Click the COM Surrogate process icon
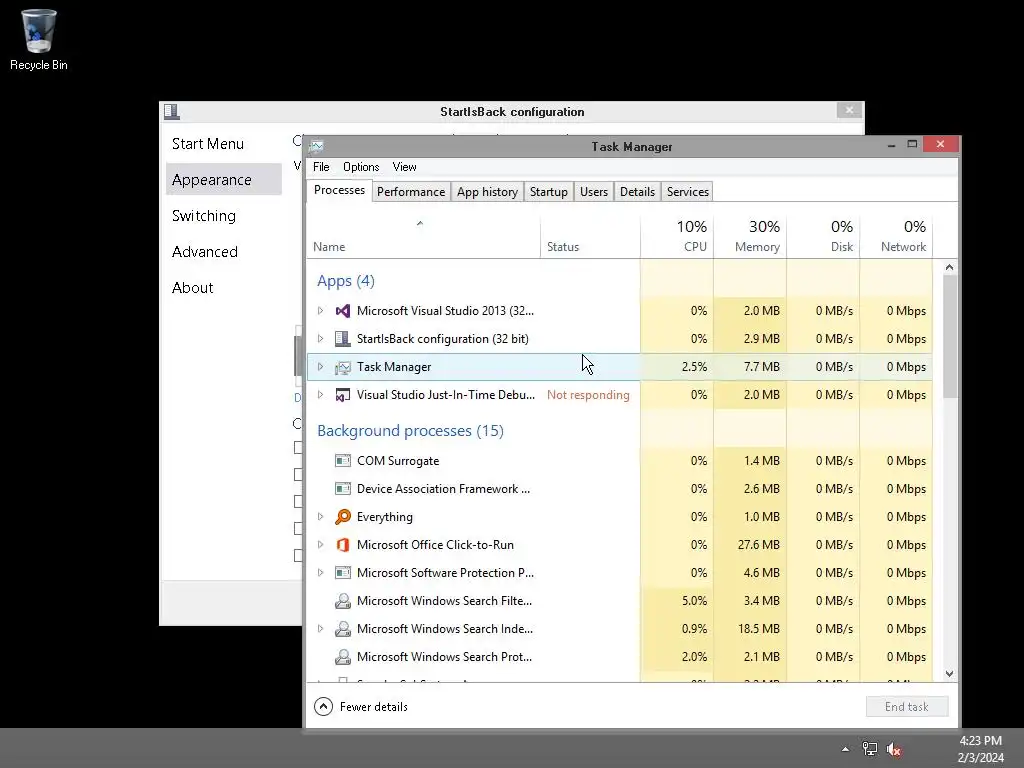Image resolution: width=1024 pixels, height=768 pixels. coord(343,461)
